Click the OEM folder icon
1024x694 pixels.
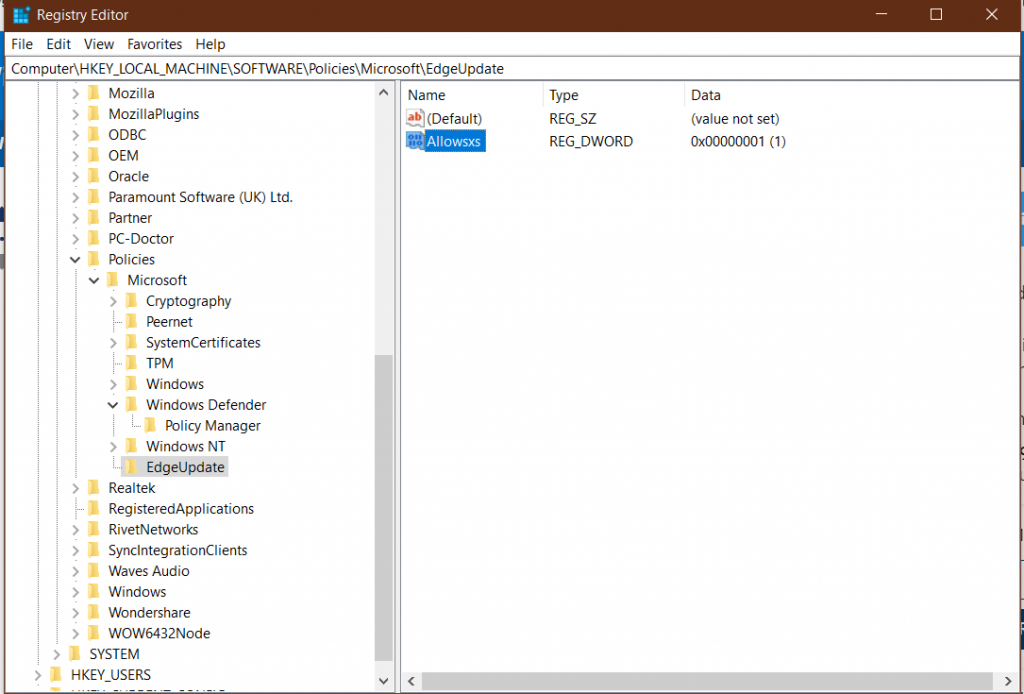click(x=94, y=155)
